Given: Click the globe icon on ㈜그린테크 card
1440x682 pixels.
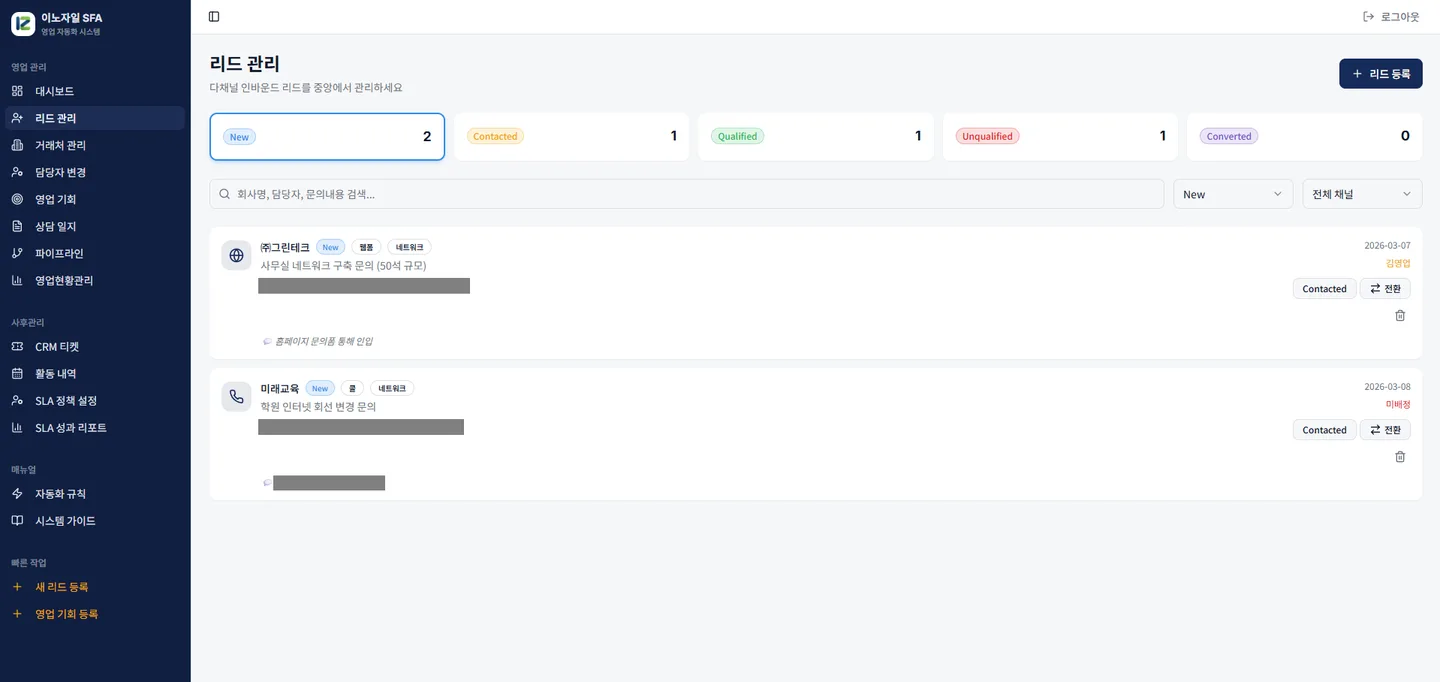Looking at the screenshot, I should tap(236, 255).
